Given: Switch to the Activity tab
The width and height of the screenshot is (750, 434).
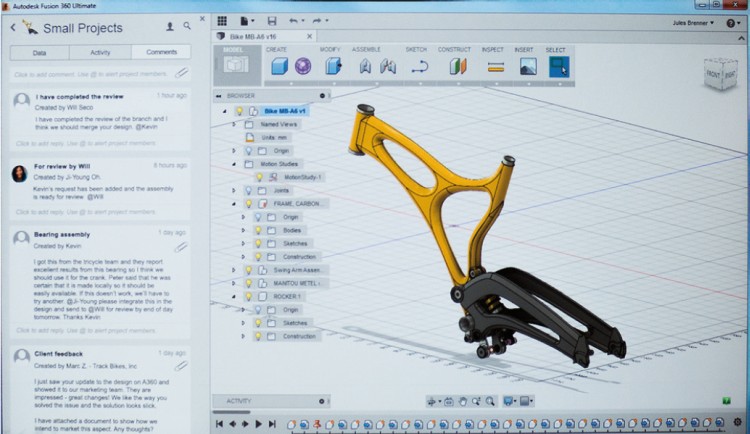Looking at the screenshot, I should pos(100,52).
